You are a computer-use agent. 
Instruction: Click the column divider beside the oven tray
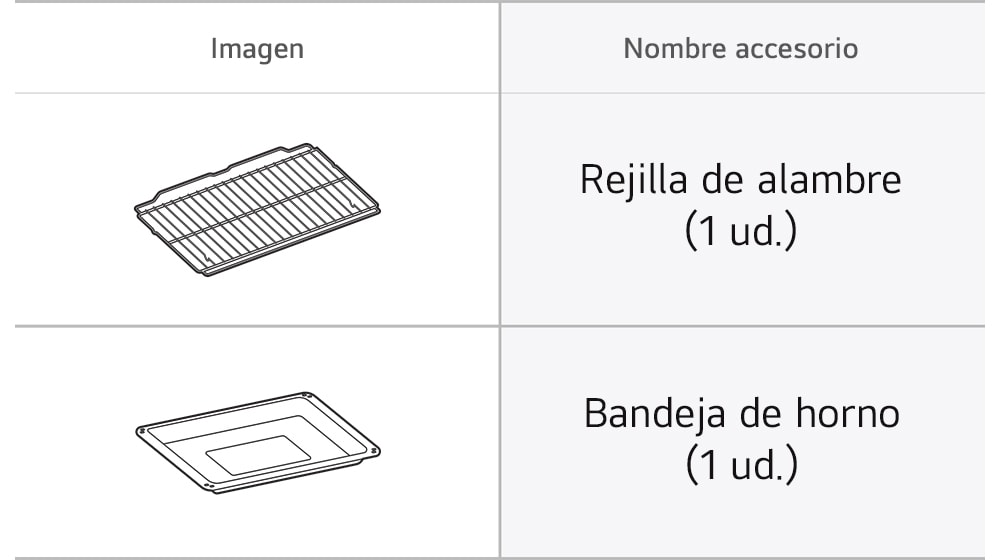tap(500, 443)
